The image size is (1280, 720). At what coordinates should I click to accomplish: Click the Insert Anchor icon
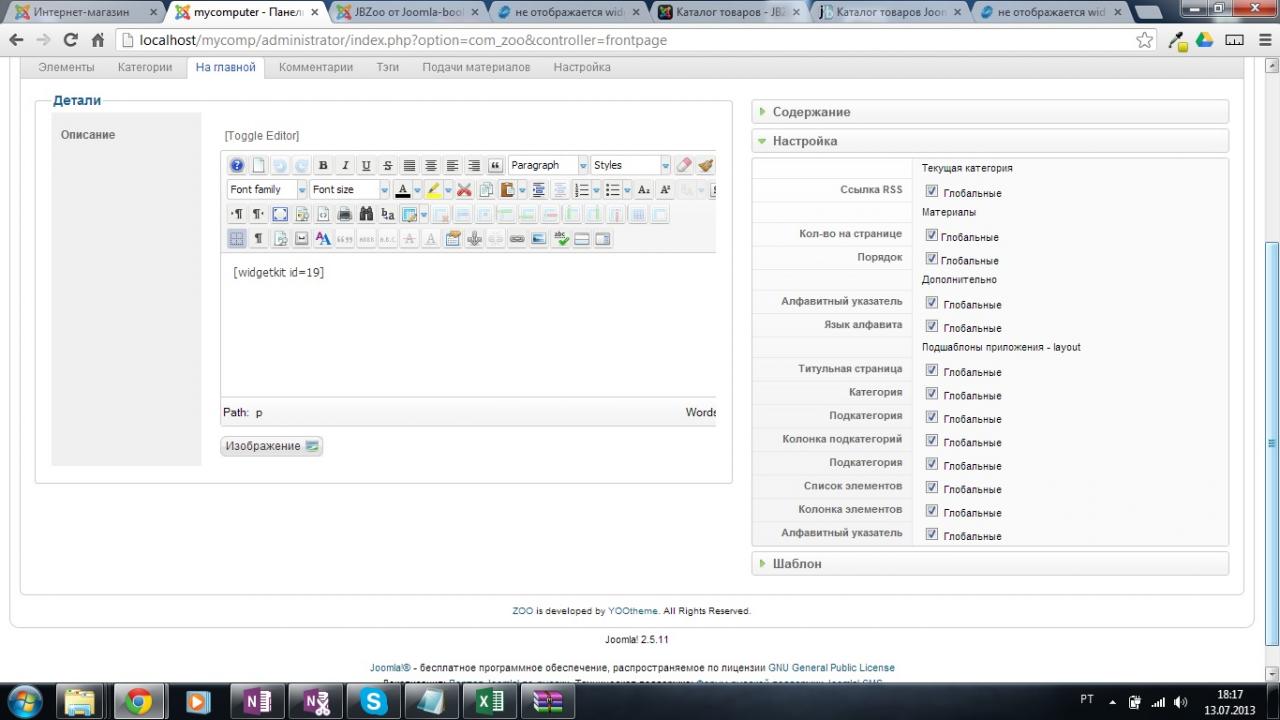point(474,239)
